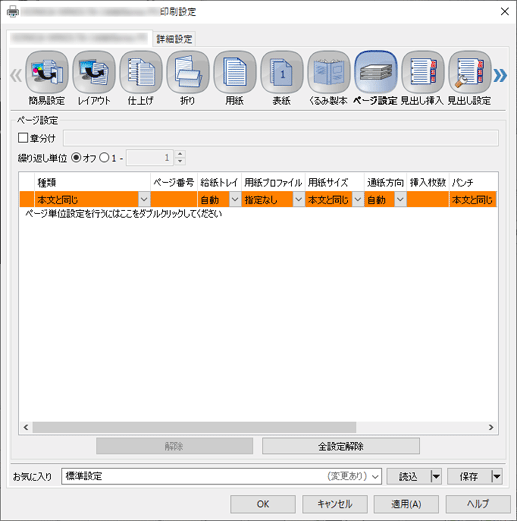Click the パンチ column header
The height and width of the screenshot is (521, 517).
click(473, 182)
